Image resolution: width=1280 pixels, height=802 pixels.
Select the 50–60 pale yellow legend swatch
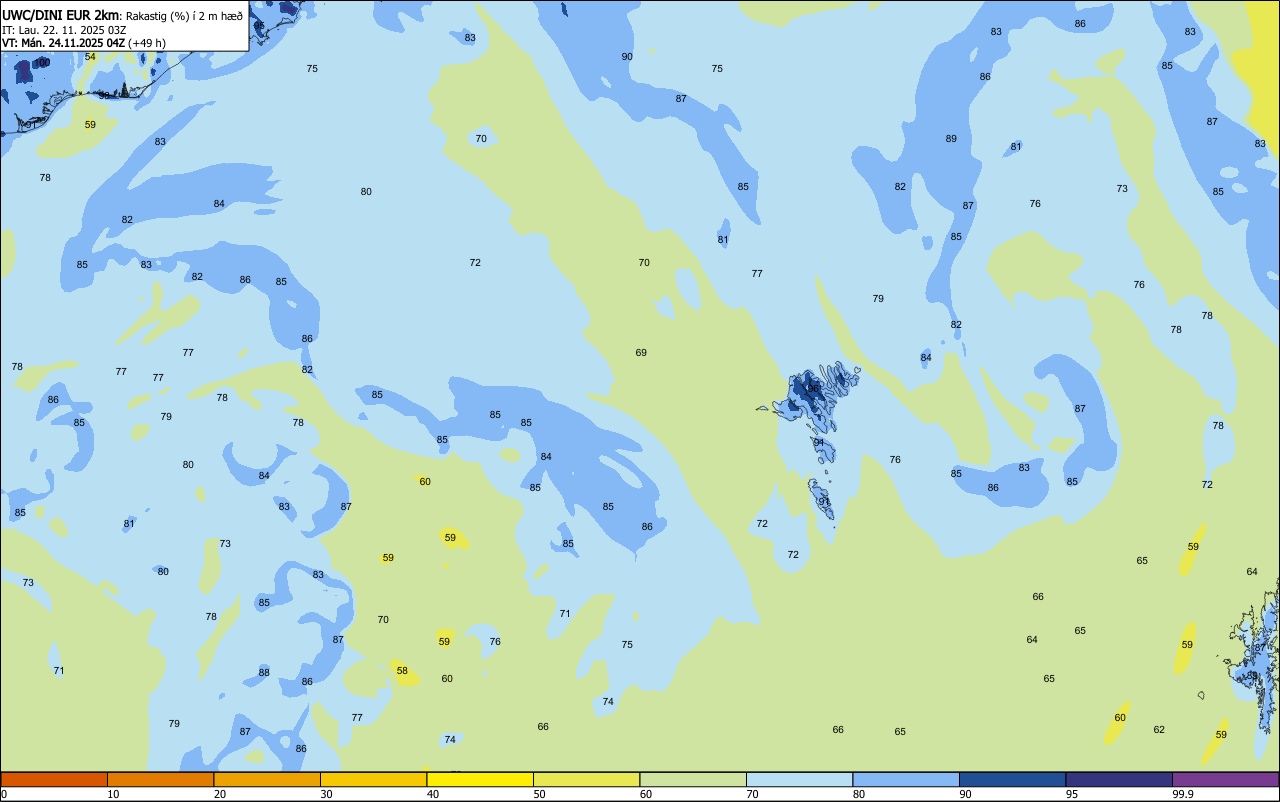point(586,779)
